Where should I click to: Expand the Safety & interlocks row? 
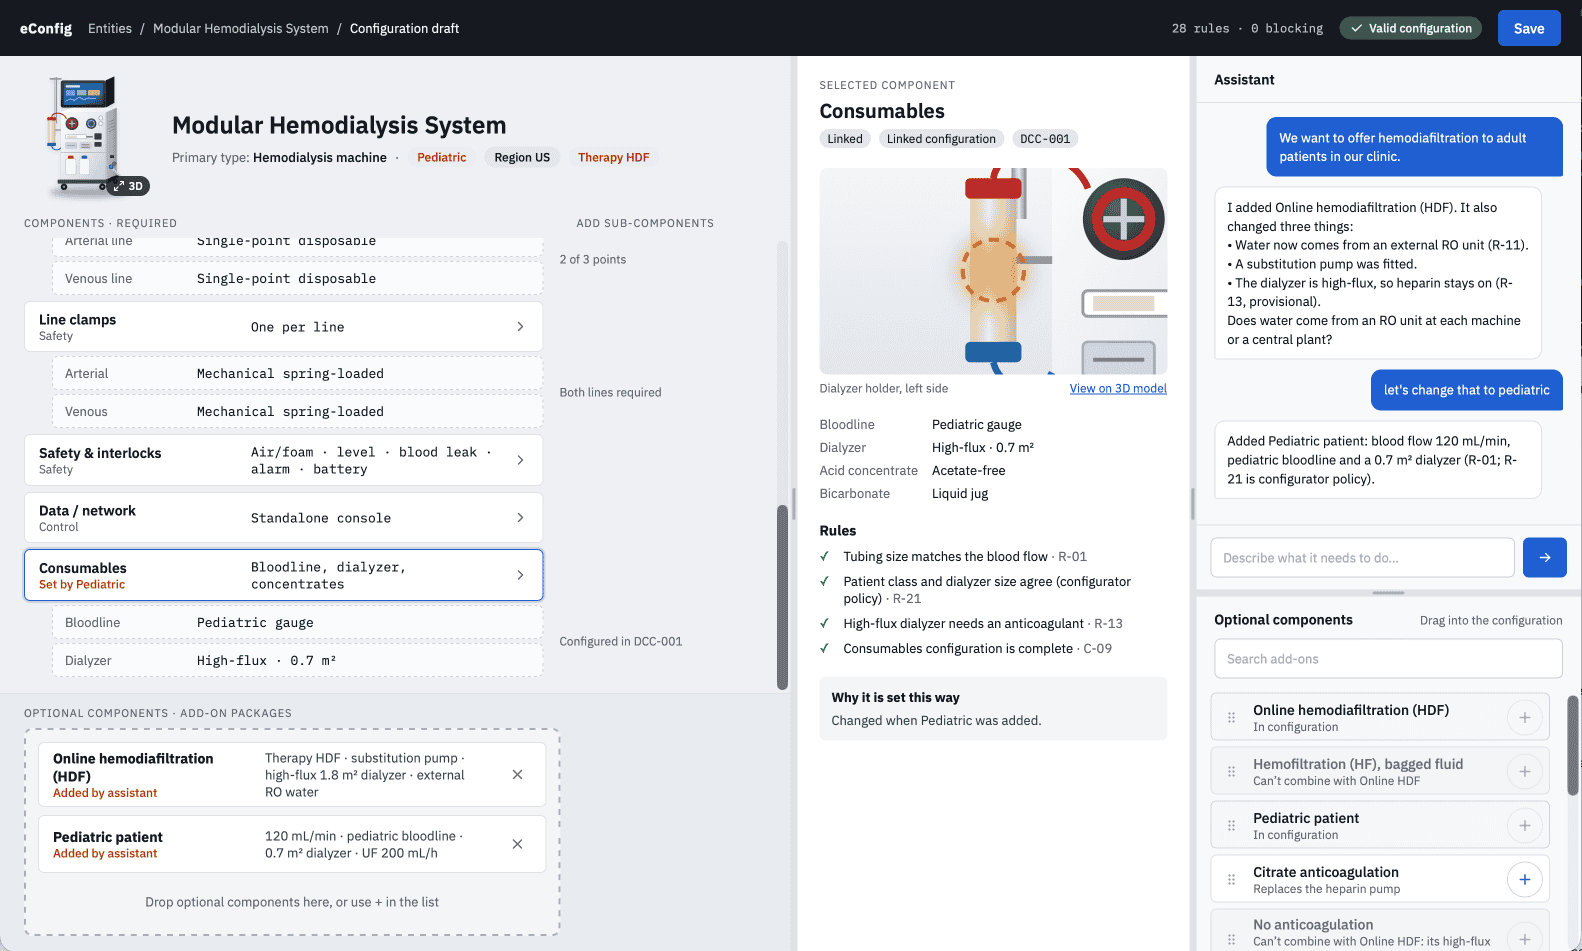pyautogui.click(x=283, y=460)
